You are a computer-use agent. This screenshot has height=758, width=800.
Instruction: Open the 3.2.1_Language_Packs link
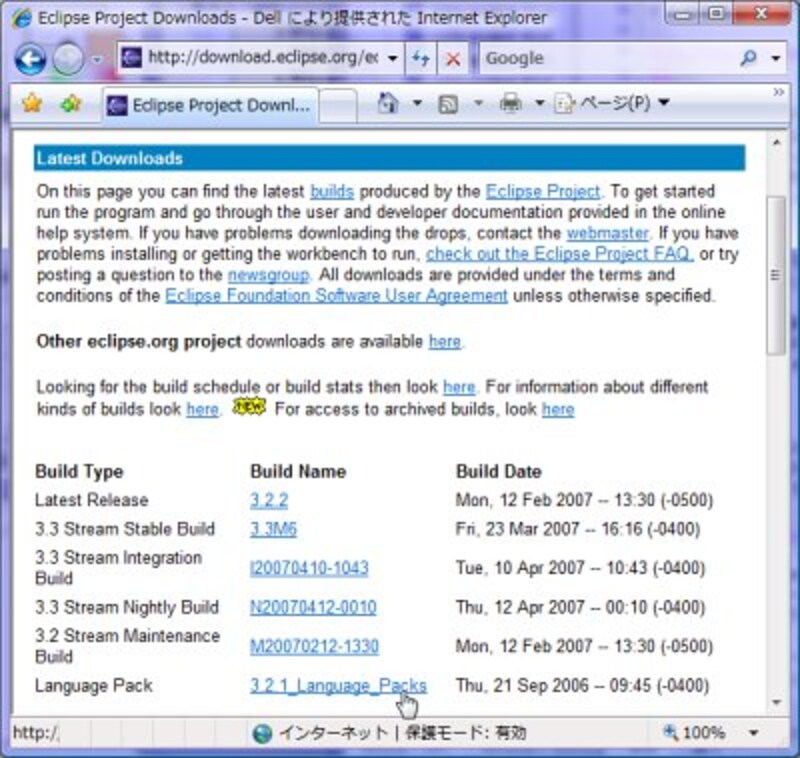pyautogui.click(x=338, y=685)
